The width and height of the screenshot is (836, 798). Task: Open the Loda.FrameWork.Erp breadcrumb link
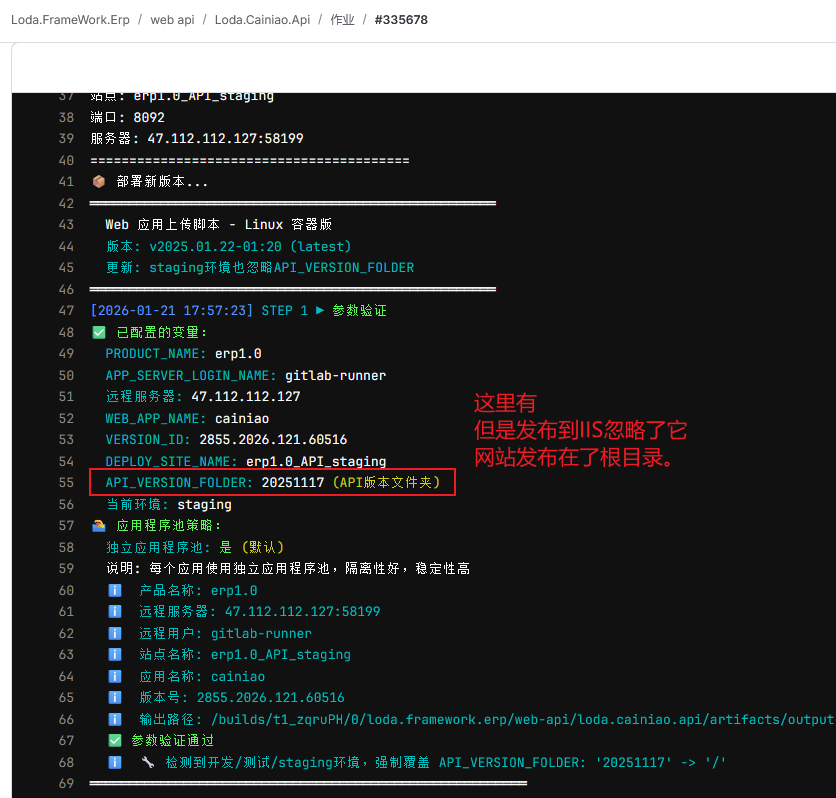pos(70,19)
